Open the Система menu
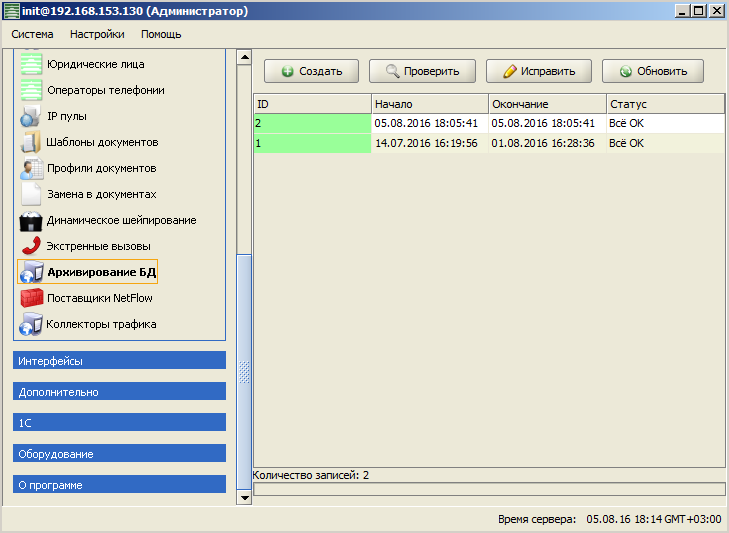This screenshot has height=533, width=729. click(32, 34)
